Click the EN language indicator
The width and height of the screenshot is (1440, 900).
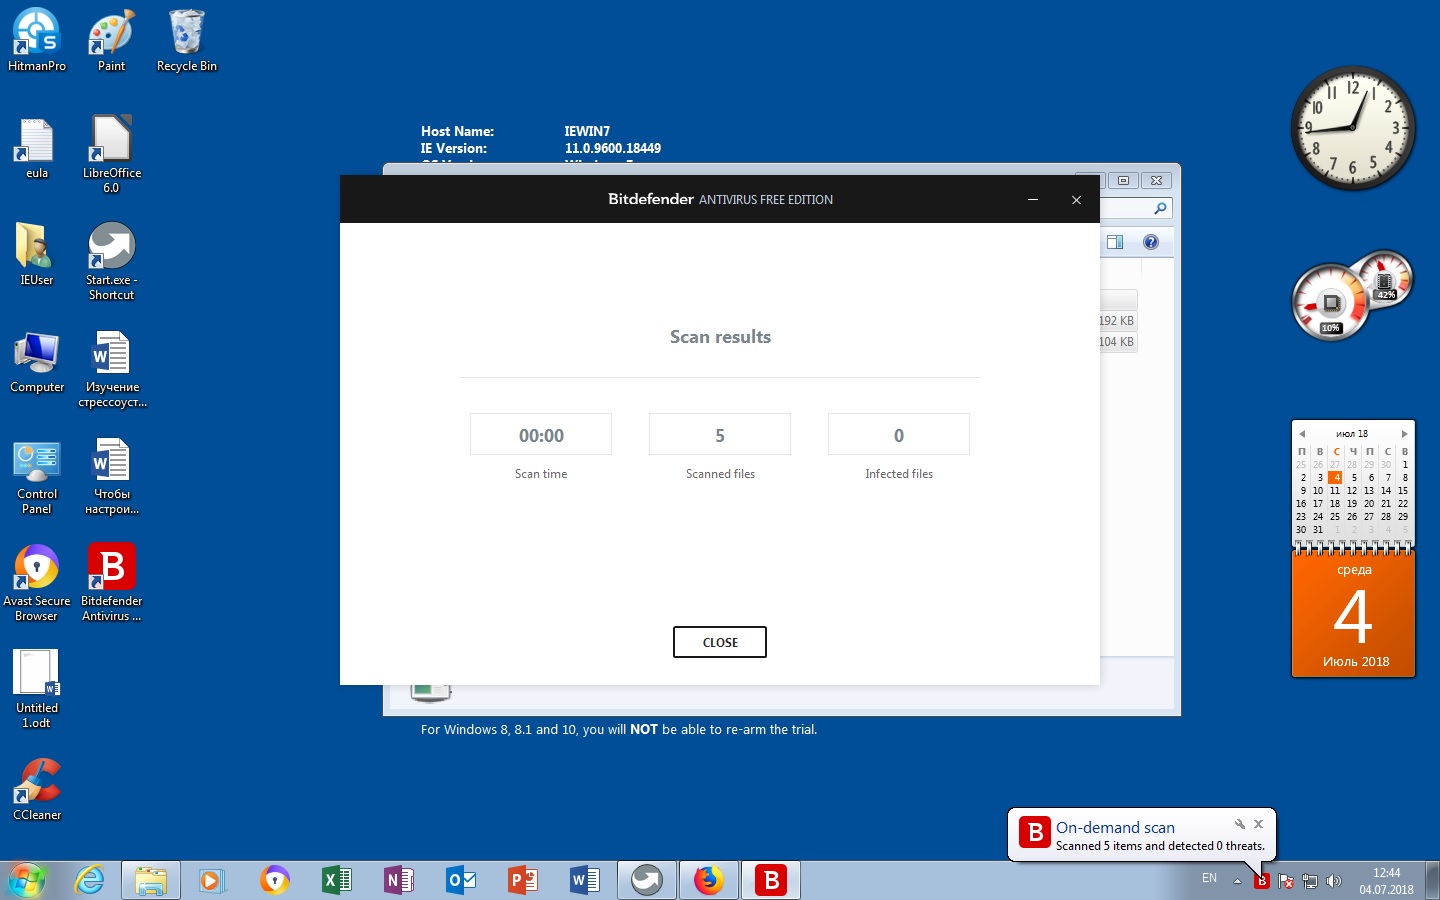click(x=1209, y=878)
